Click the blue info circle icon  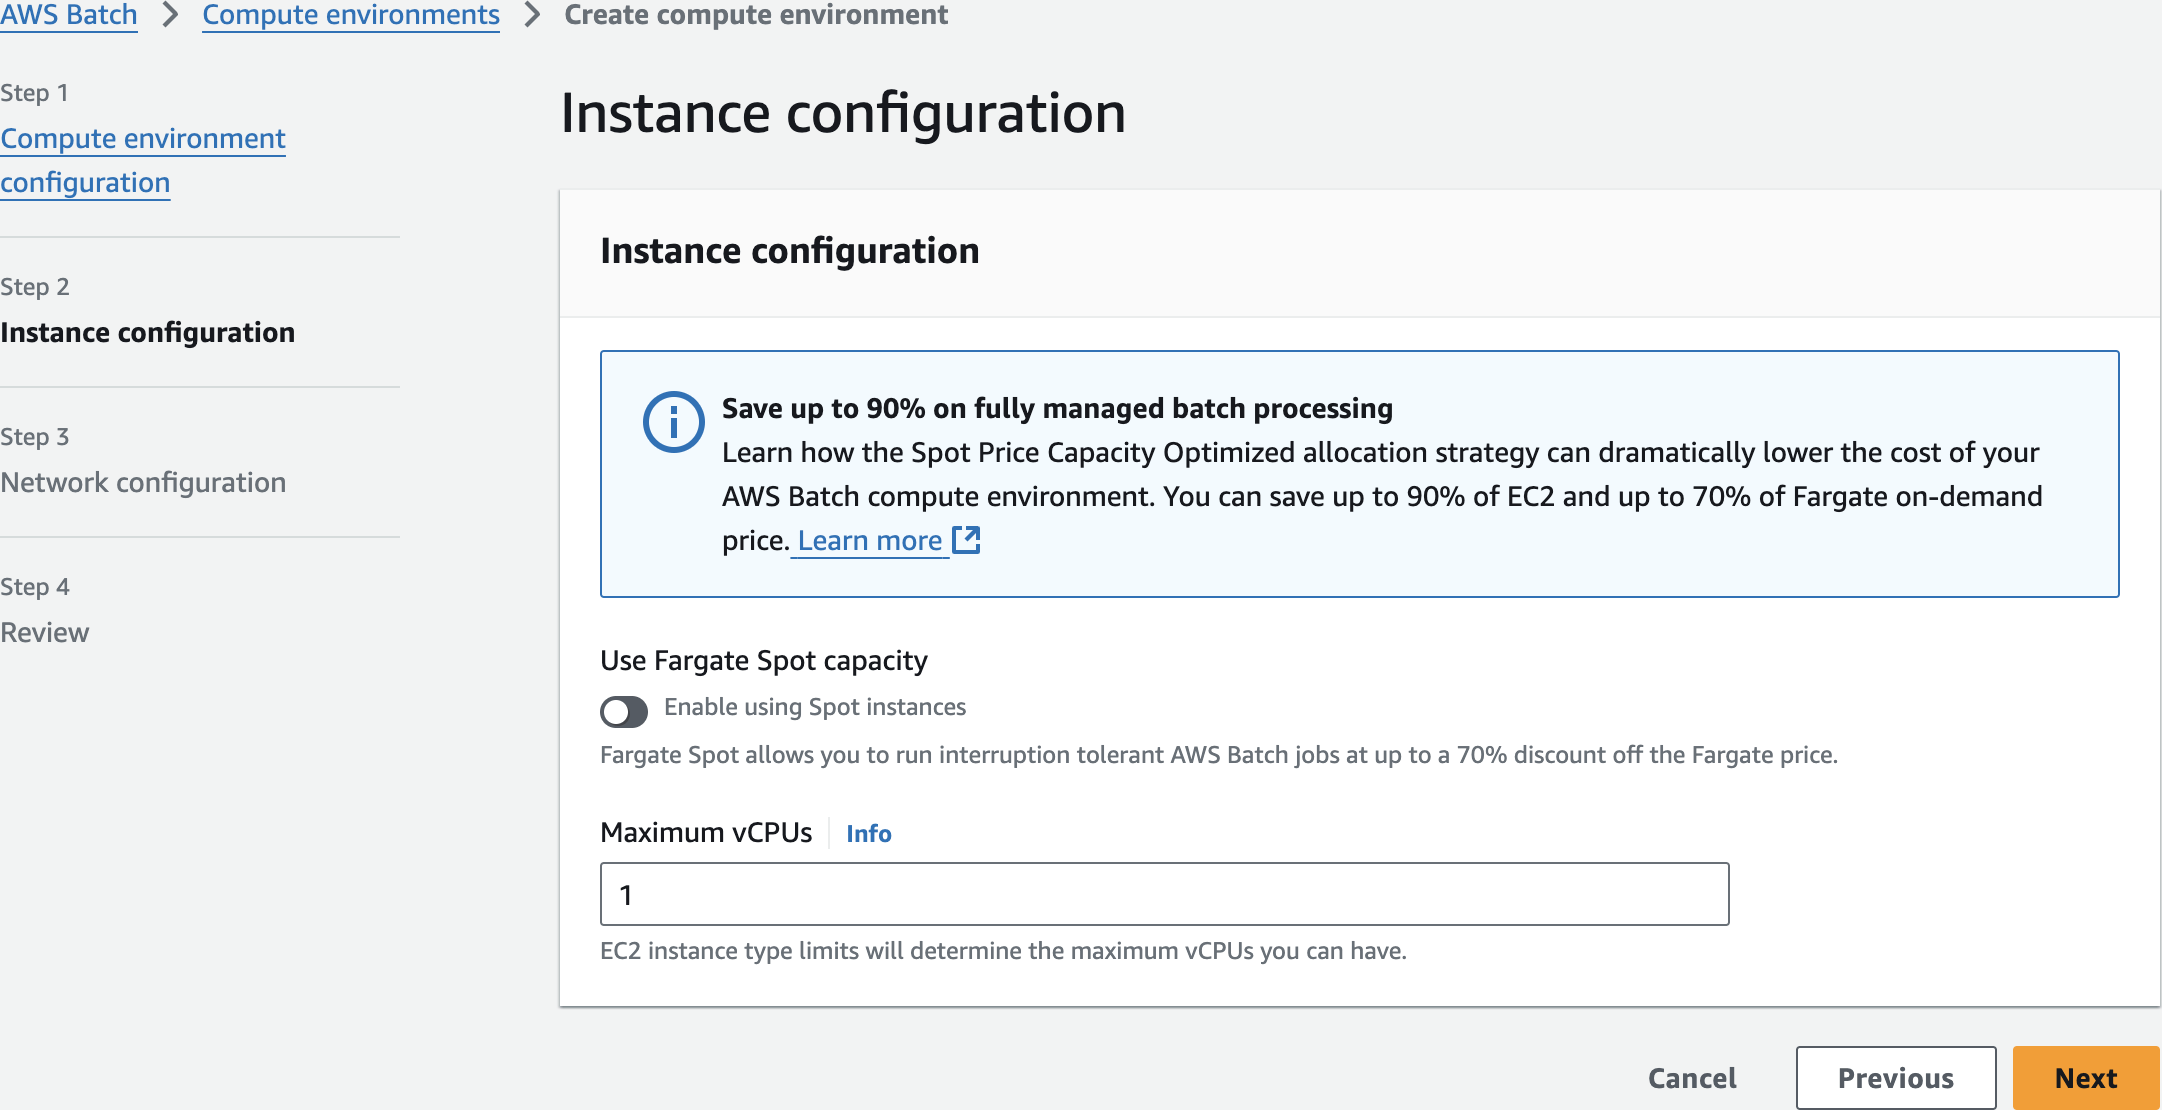(x=673, y=422)
